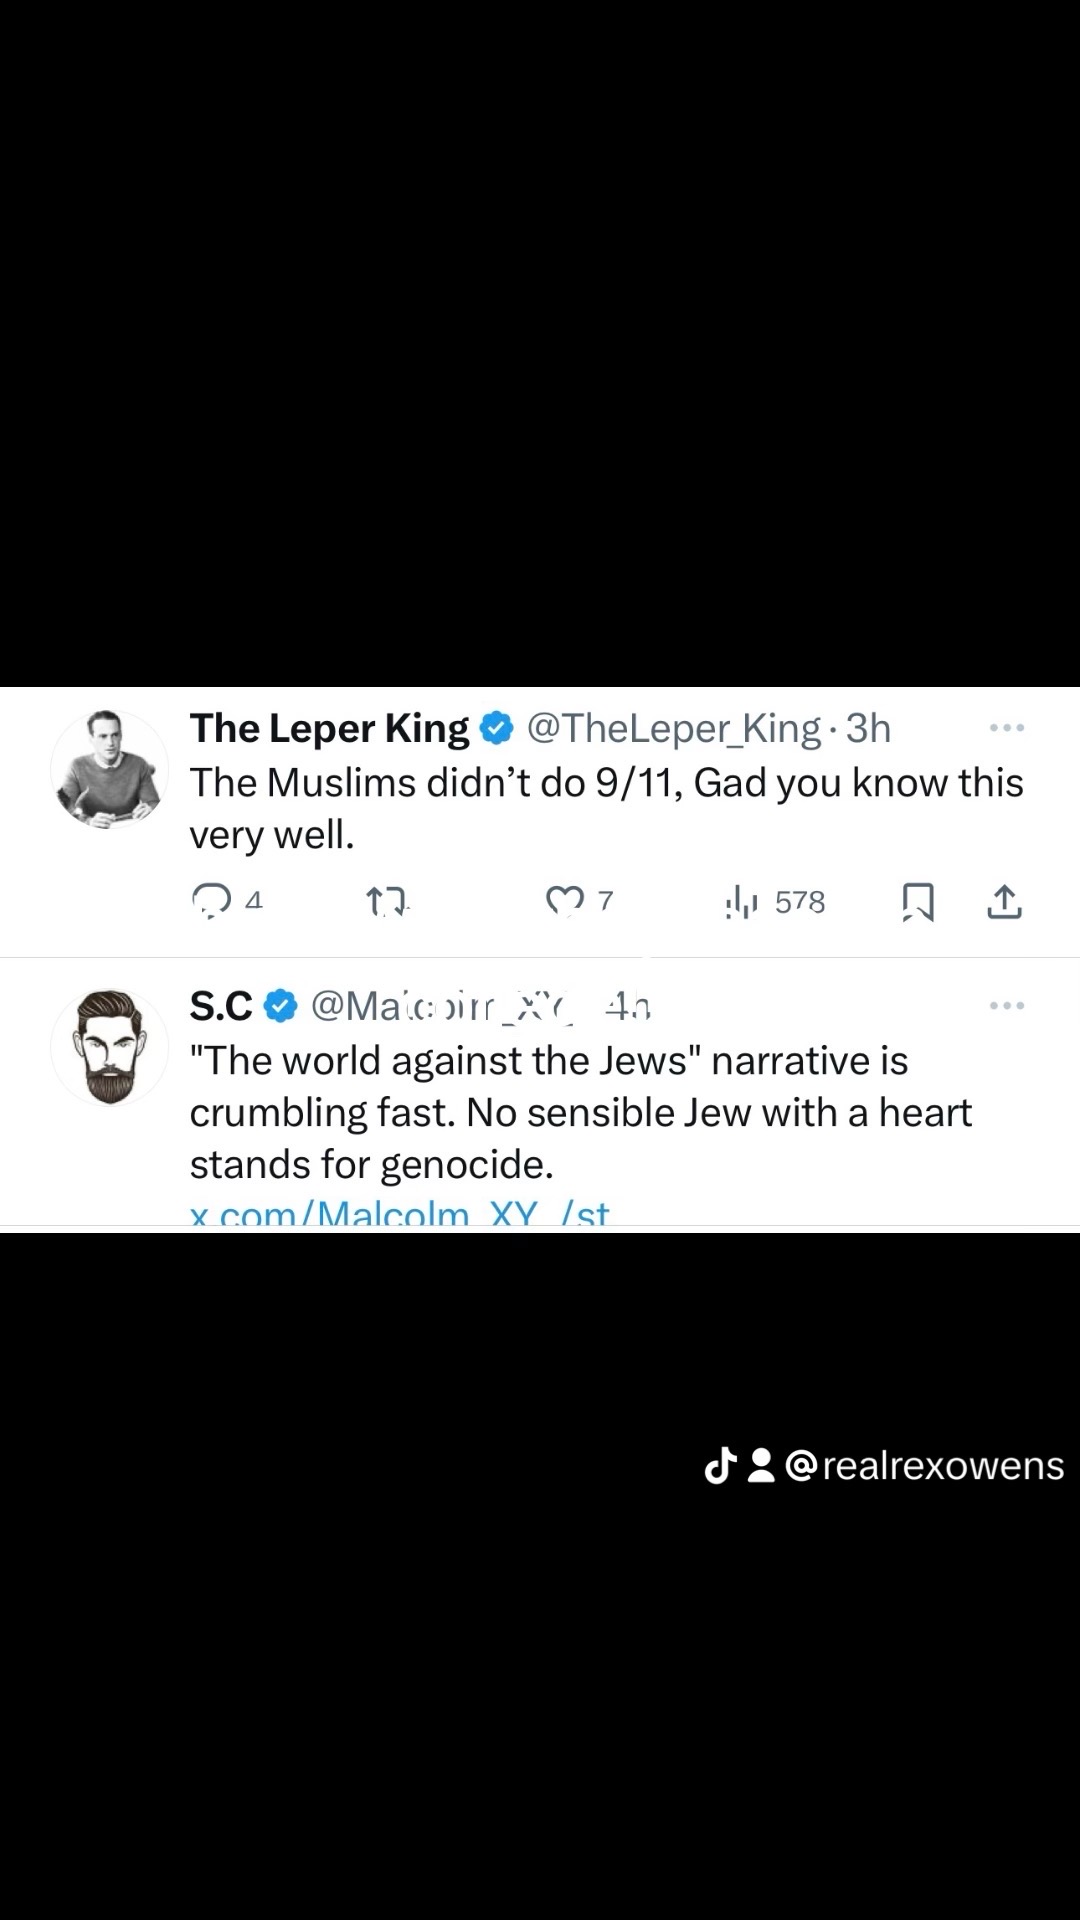Bookmark The Leper King tweet

(x=917, y=902)
